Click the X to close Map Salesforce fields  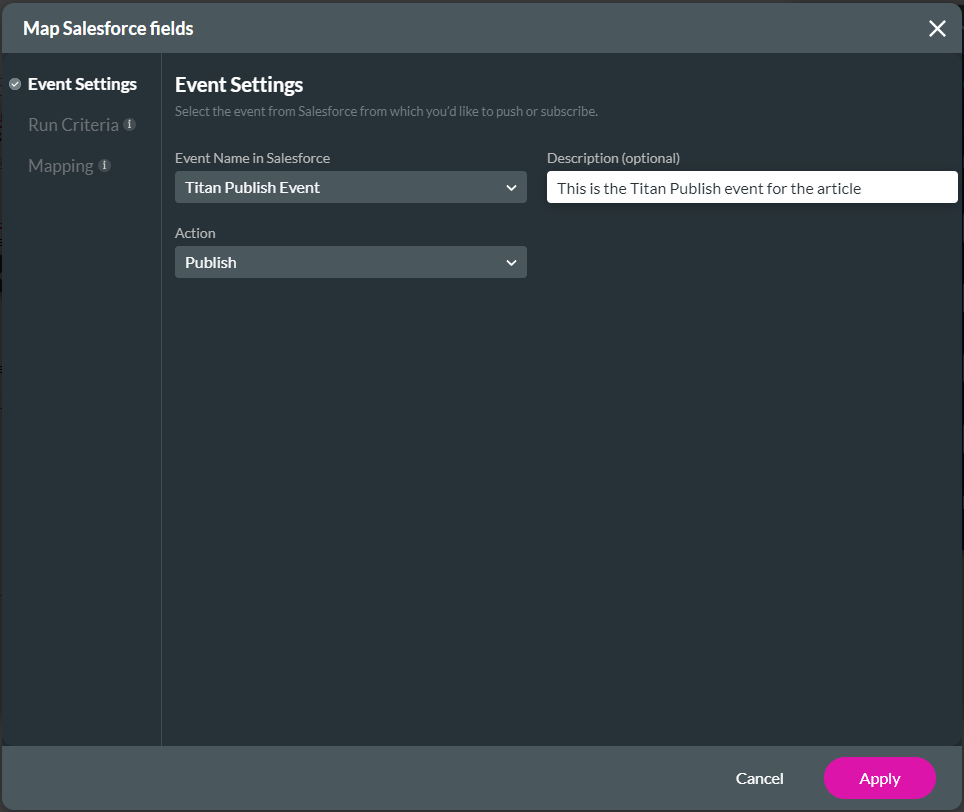pyautogui.click(x=937, y=28)
